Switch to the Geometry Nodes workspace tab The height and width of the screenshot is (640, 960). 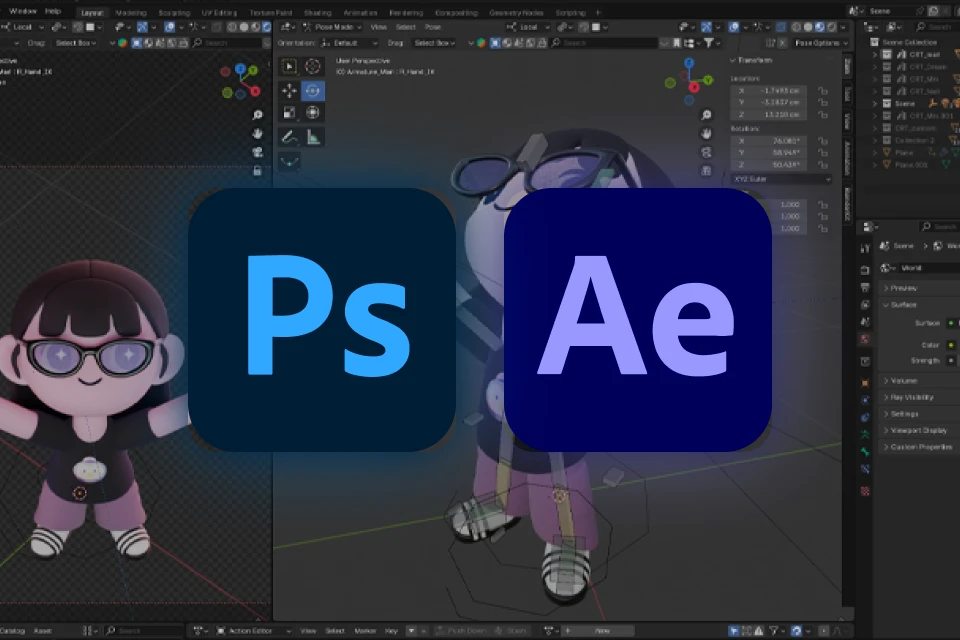tap(516, 12)
